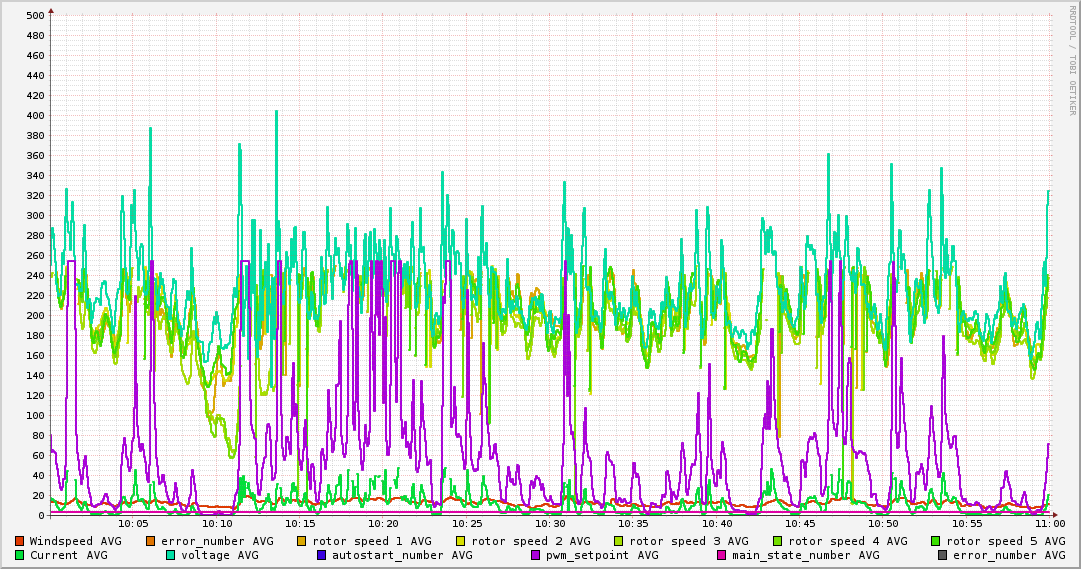
Task: Select the purple pwm_setpoint AVG swatch
Action: tap(536, 555)
